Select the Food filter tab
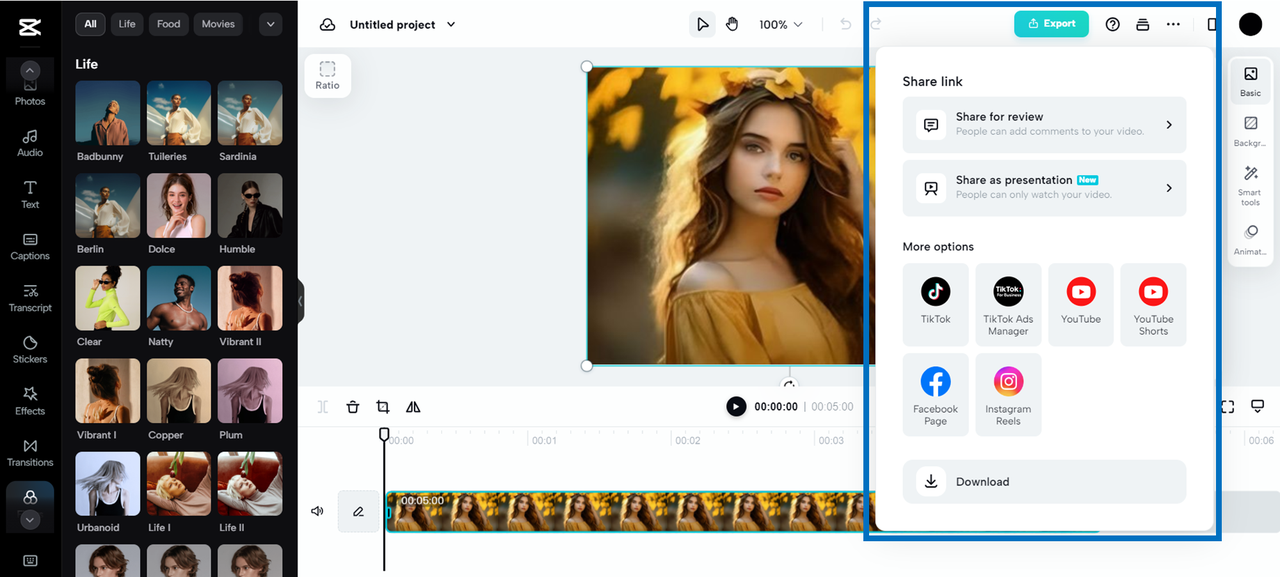This screenshot has height=577, width=1280. coord(169,24)
